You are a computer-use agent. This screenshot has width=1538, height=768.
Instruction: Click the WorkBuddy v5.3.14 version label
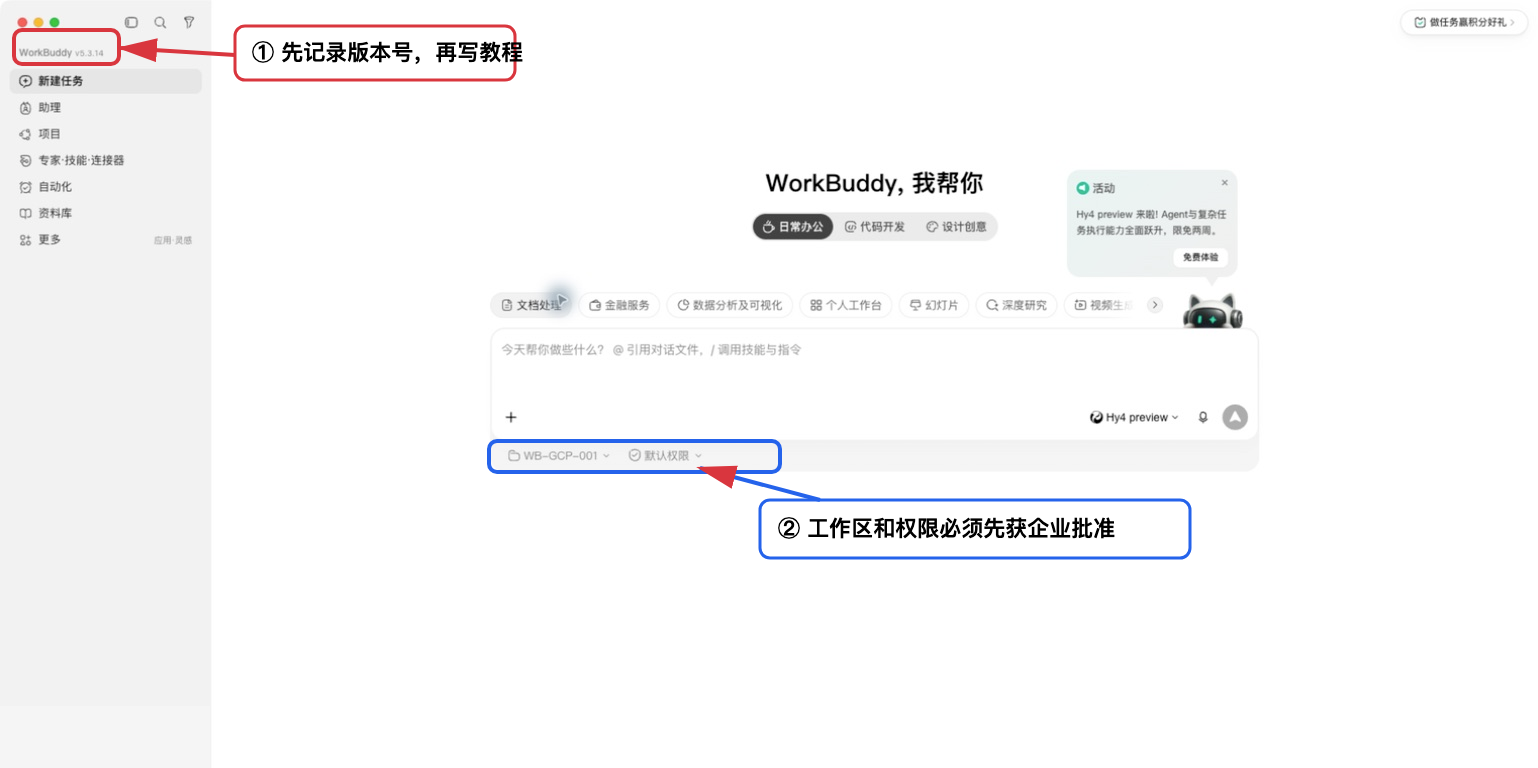(x=61, y=52)
